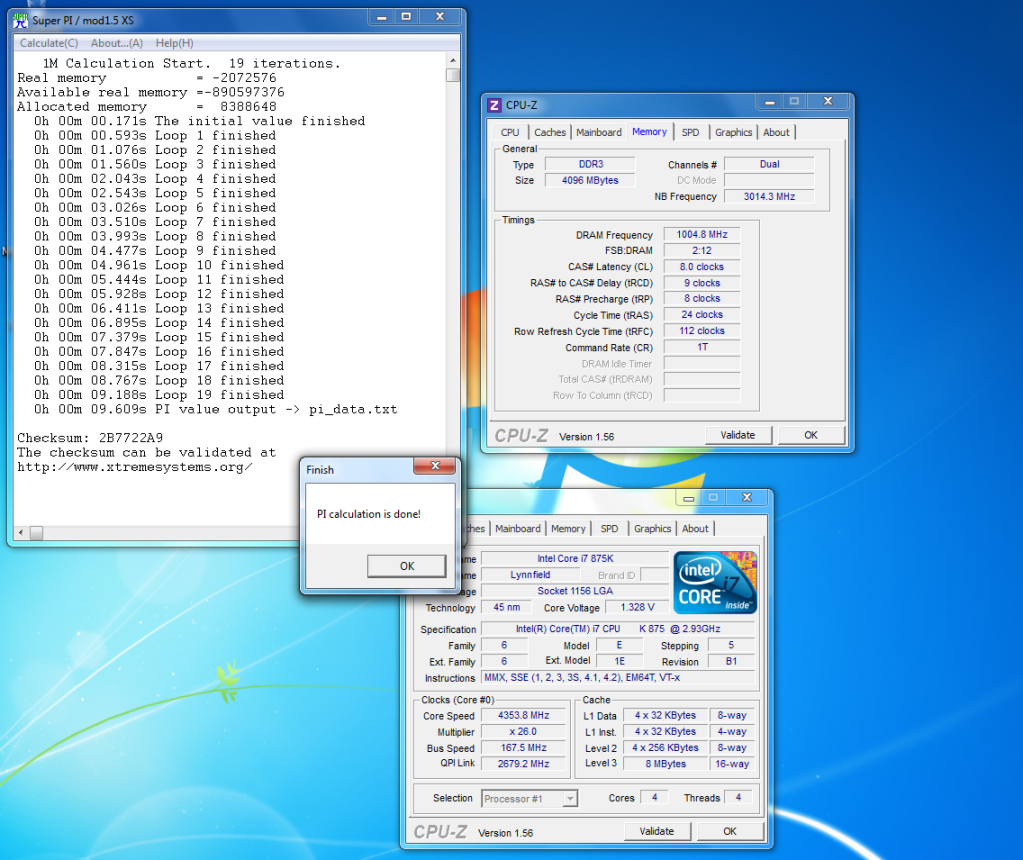Maximize the Super PI window
Viewport: 1023px width, 860px height.
pyautogui.click(x=406, y=17)
